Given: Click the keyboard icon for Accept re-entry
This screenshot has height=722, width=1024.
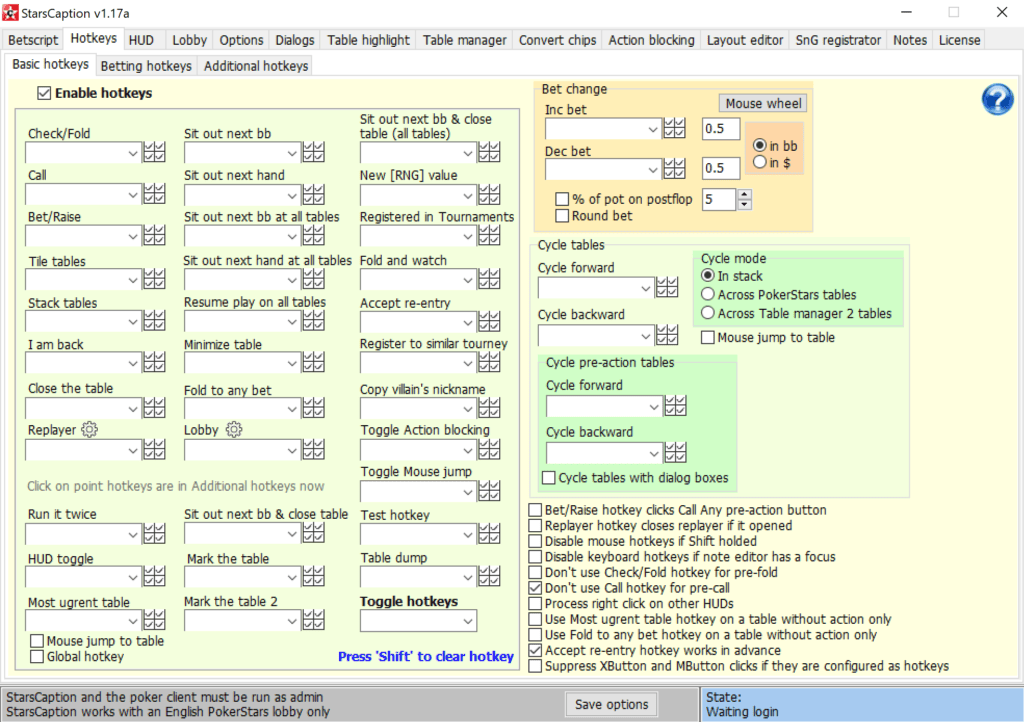Looking at the screenshot, I should (x=489, y=321).
